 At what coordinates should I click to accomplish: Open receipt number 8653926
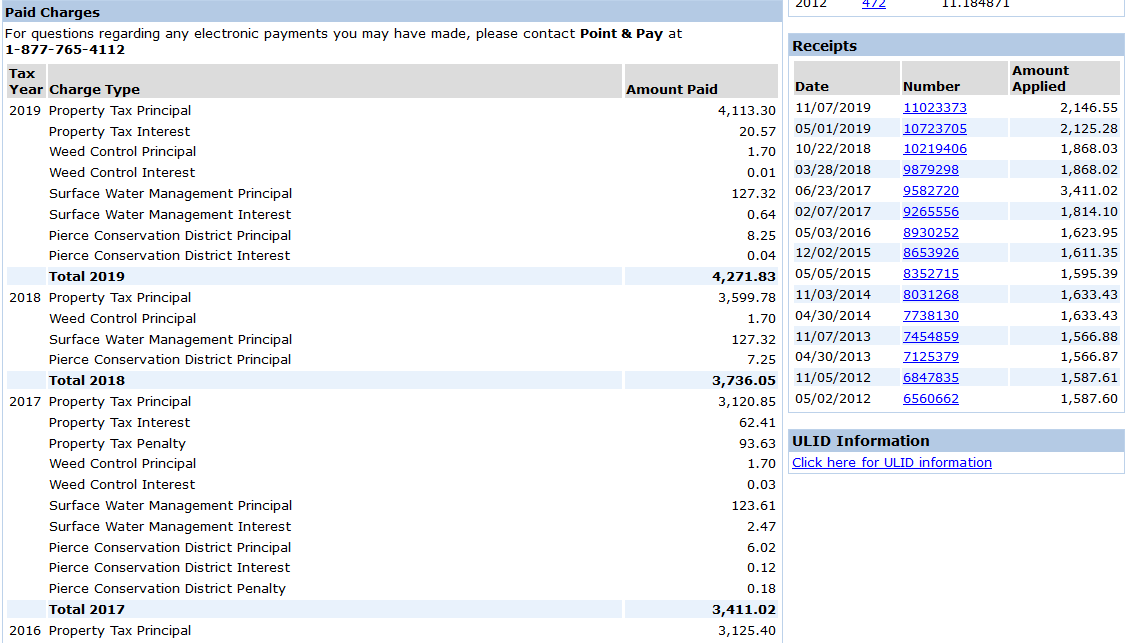point(930,253)
